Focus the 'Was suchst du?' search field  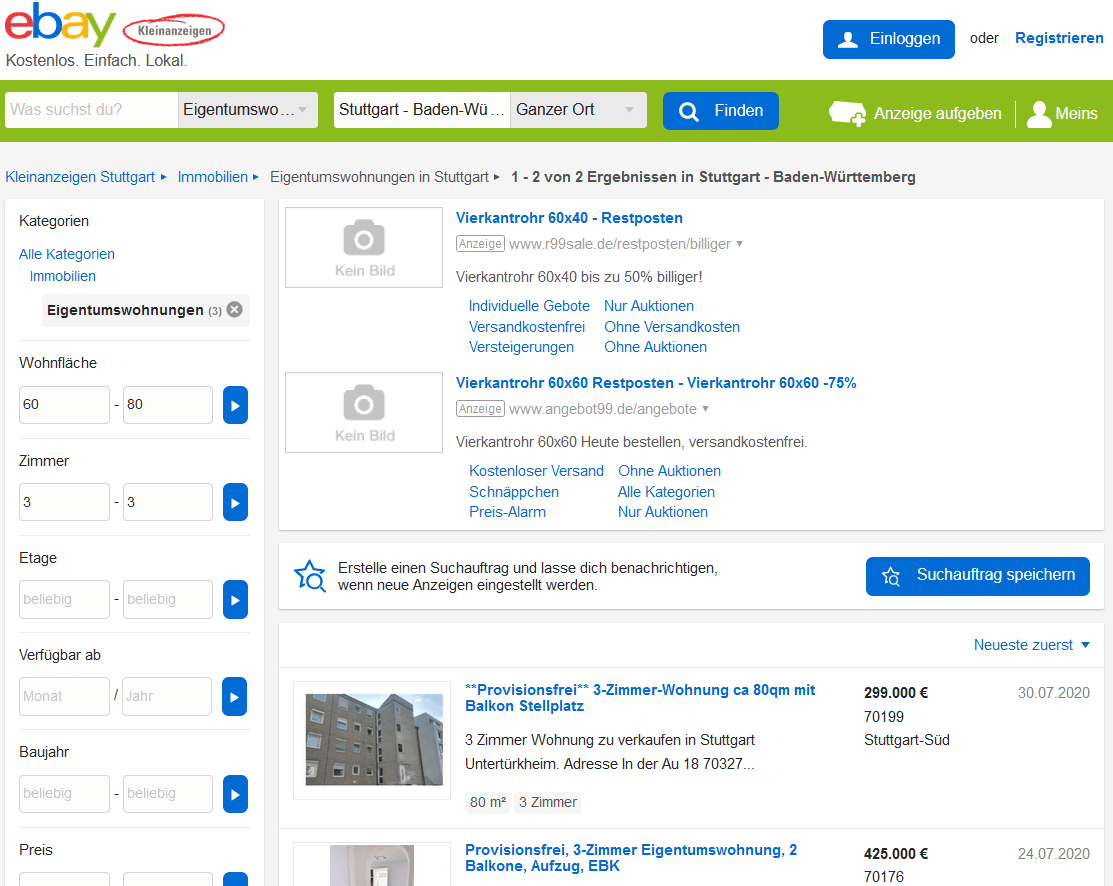click(91, 110)
